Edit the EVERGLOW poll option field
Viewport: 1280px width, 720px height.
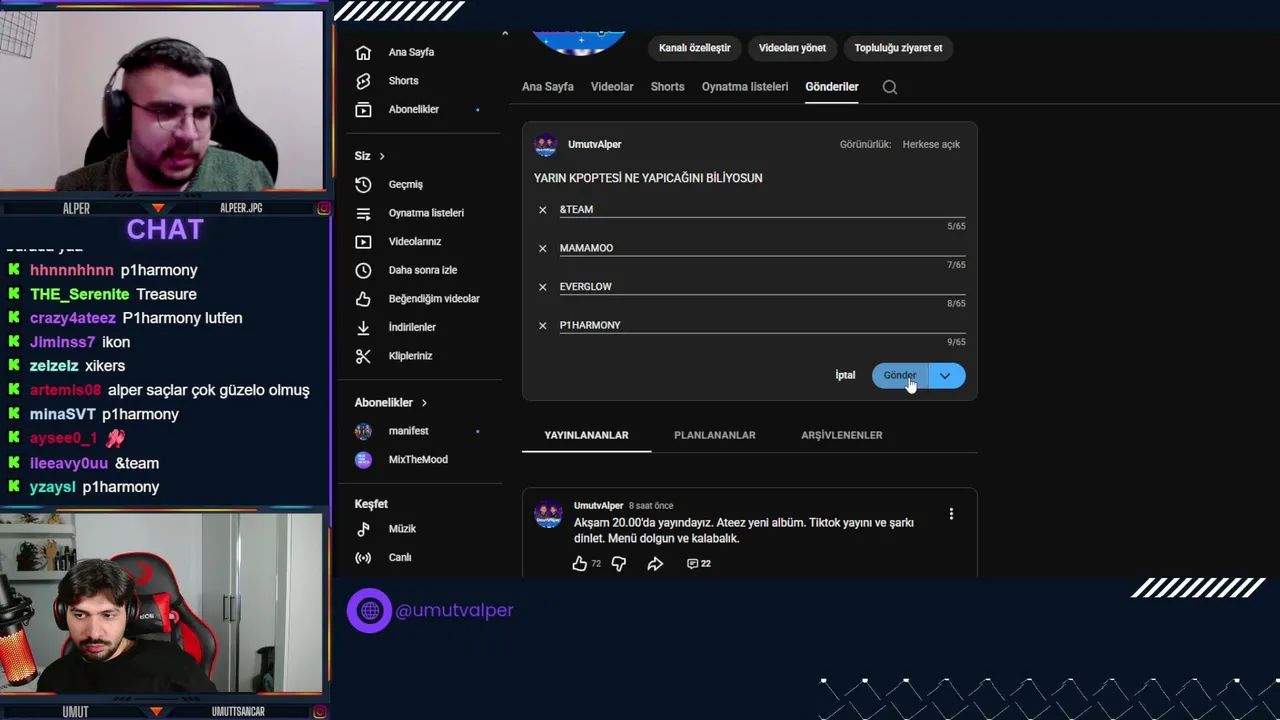(x=762, y=287)
